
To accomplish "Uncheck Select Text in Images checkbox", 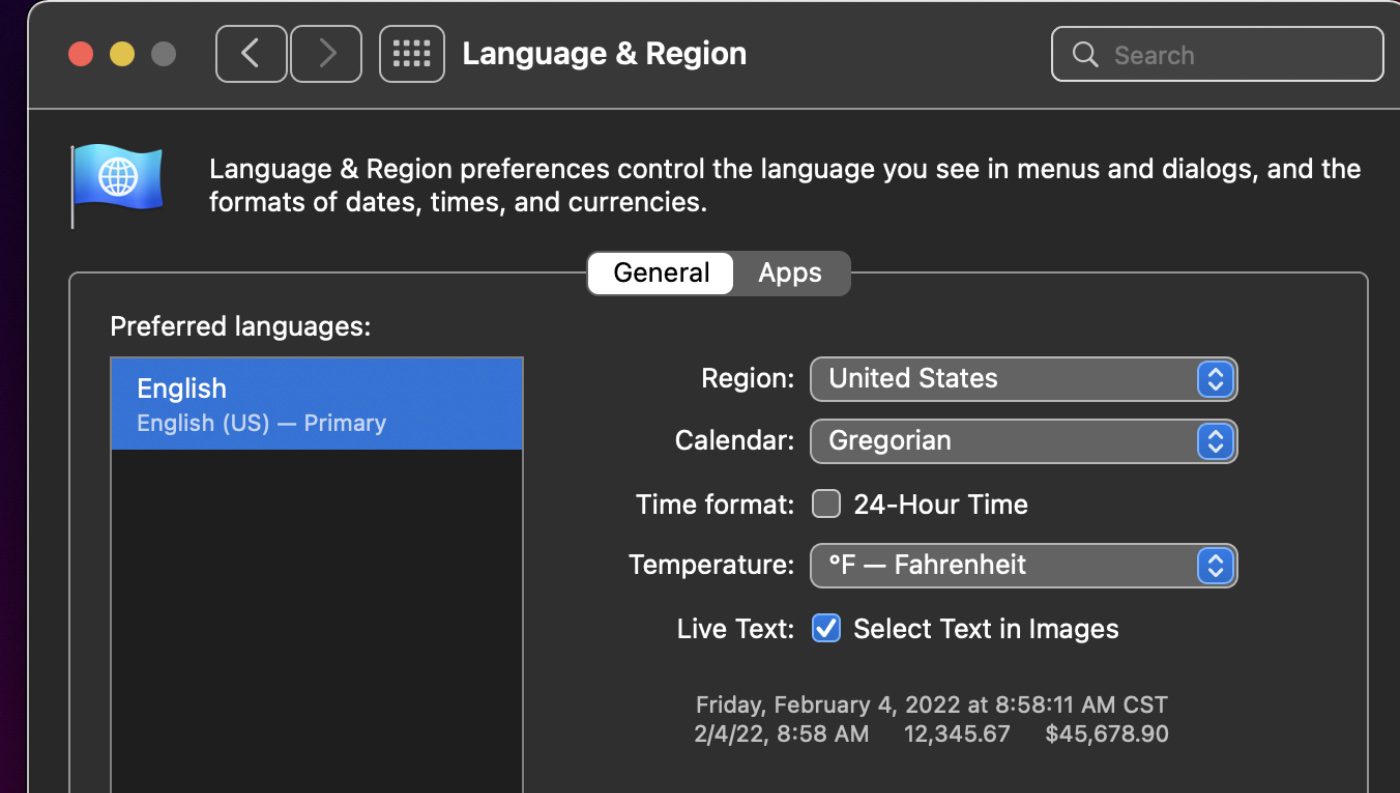I will [x=826, y=629].
